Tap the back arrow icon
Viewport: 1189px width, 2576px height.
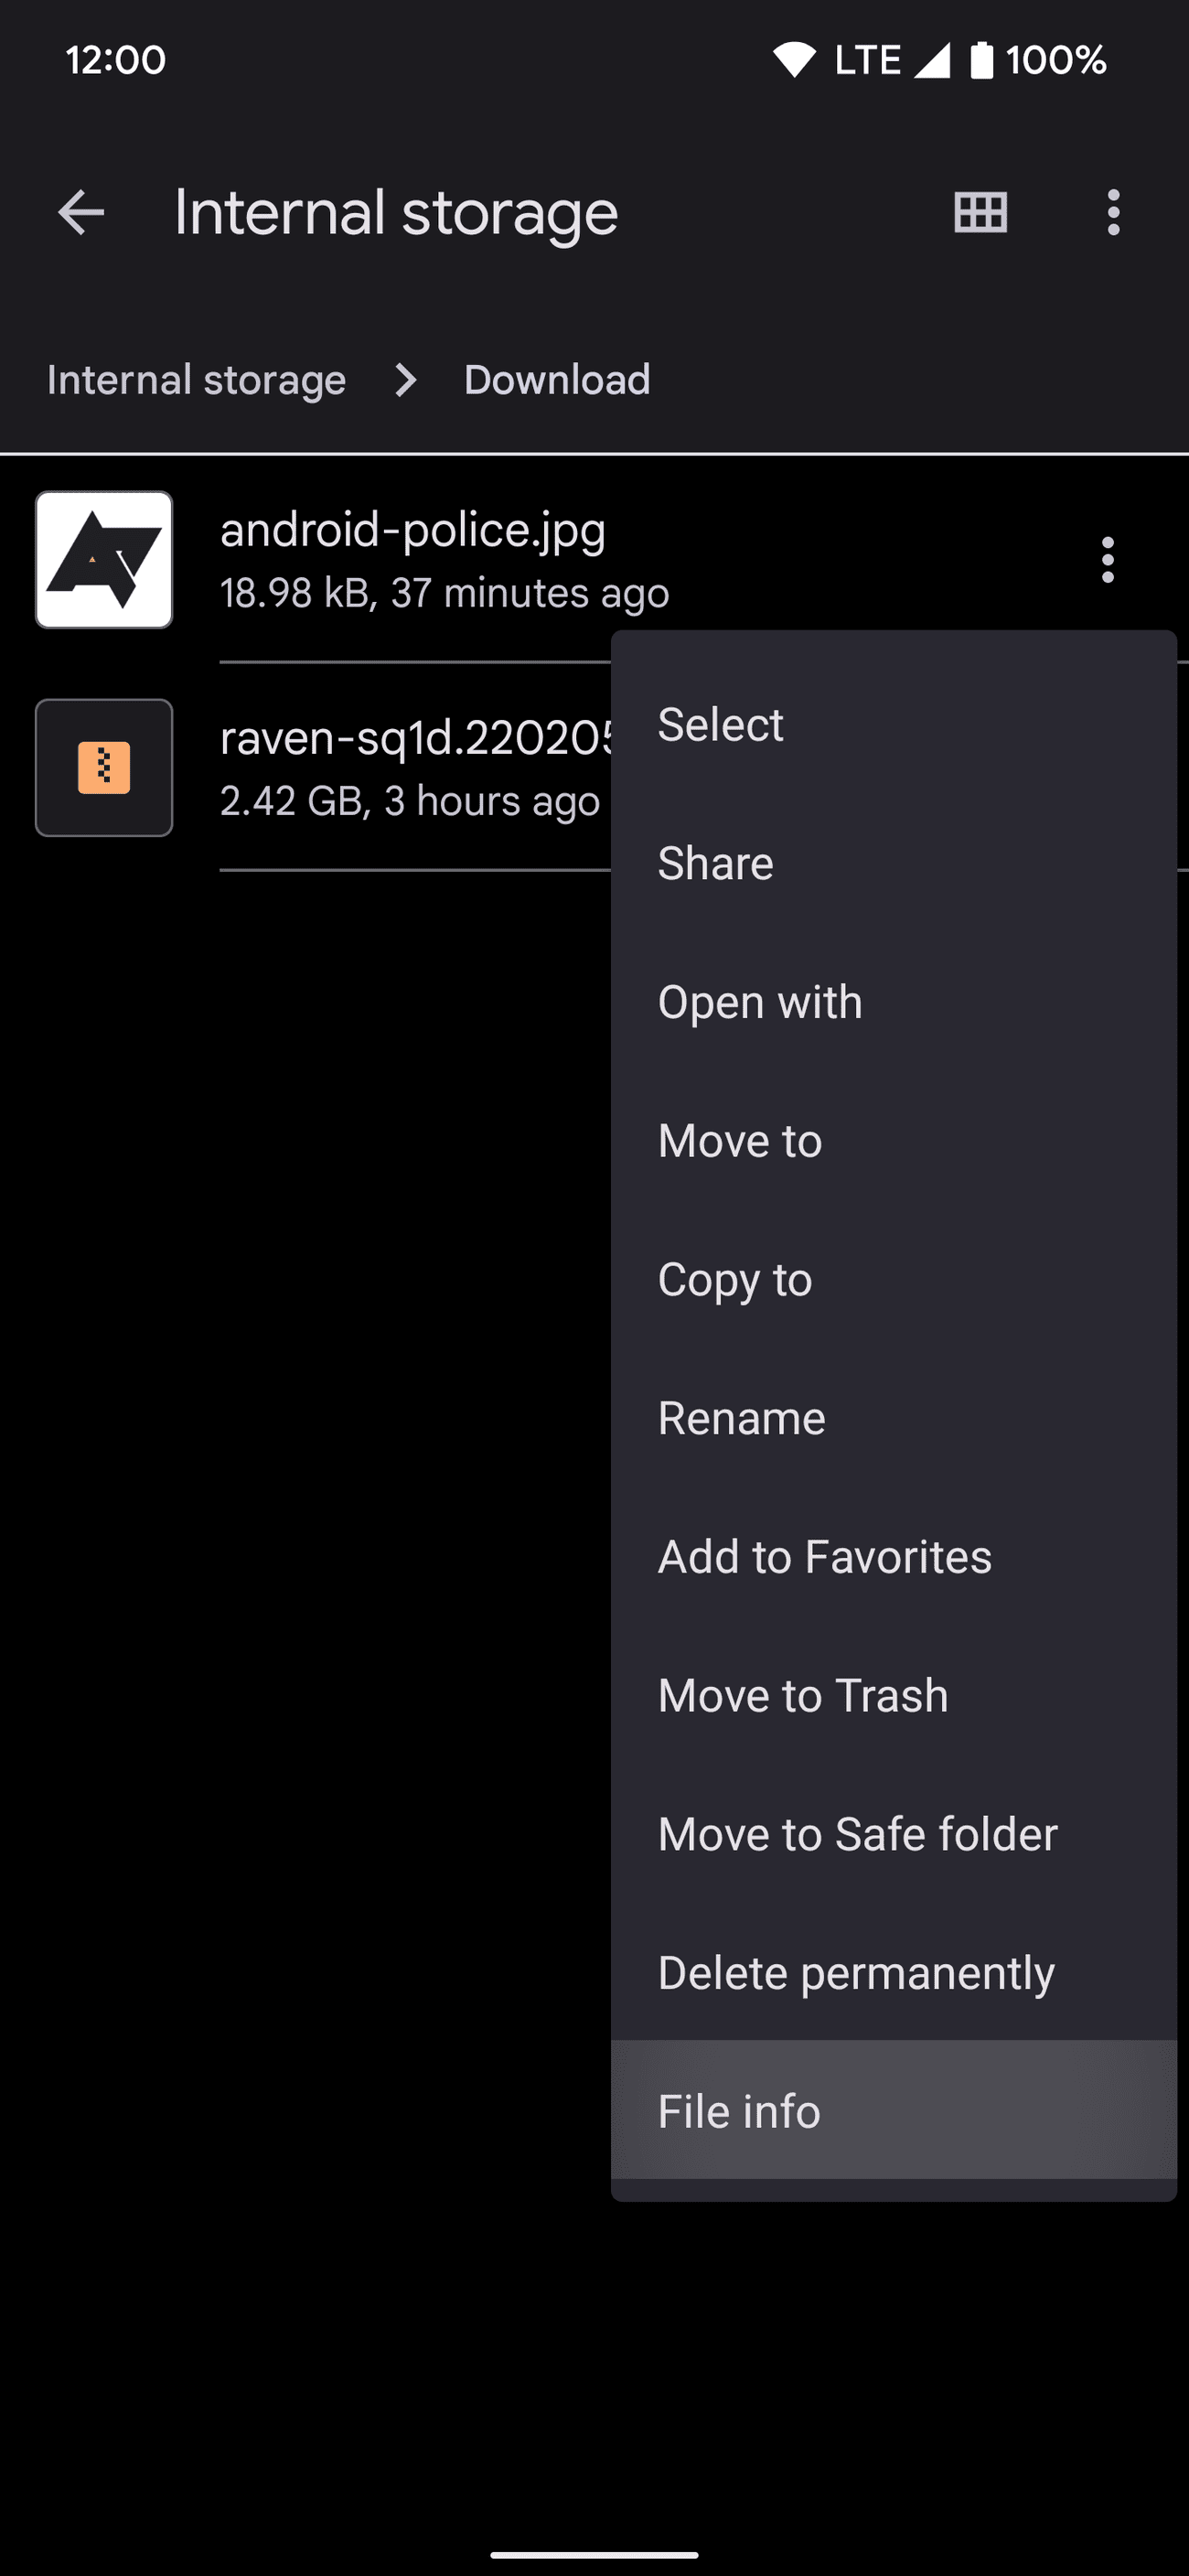pyautogui.click(x=81, y=212)
